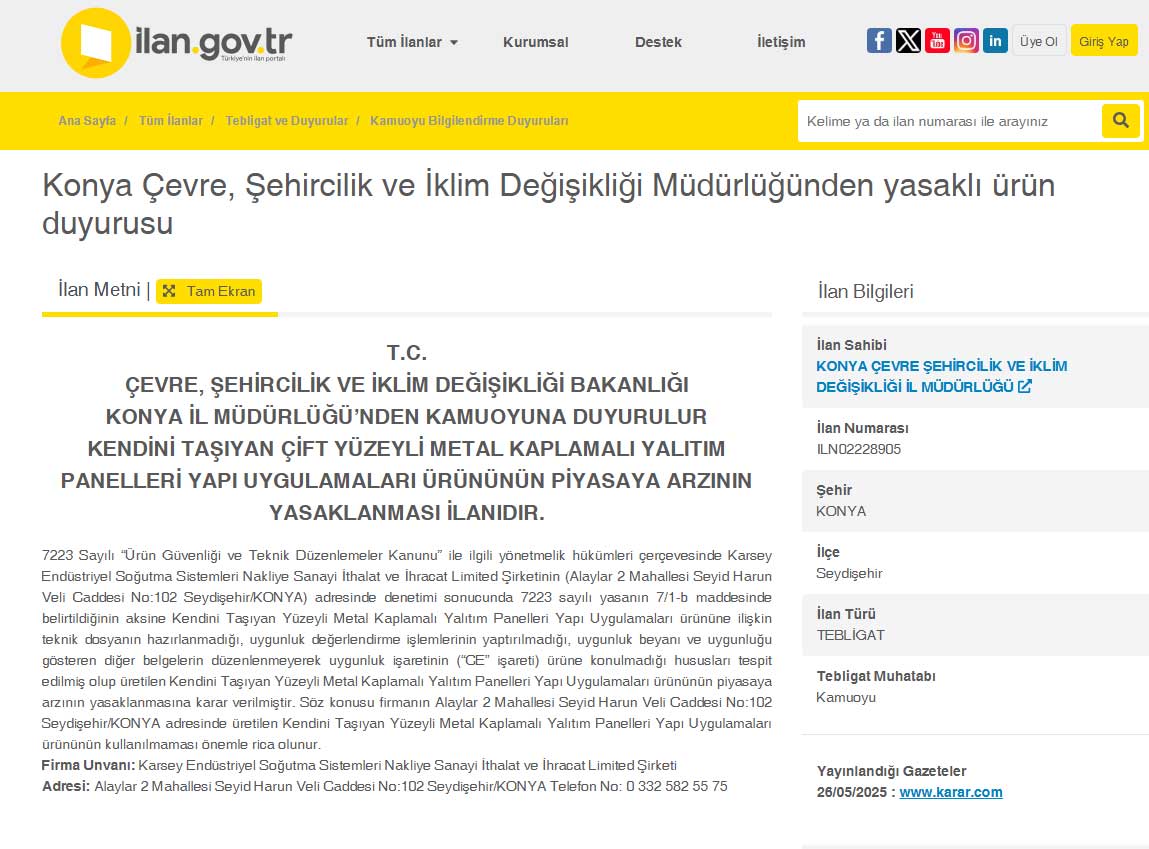
Task: Click the Giriş Yap button
Action: [x=1104, y=41]
